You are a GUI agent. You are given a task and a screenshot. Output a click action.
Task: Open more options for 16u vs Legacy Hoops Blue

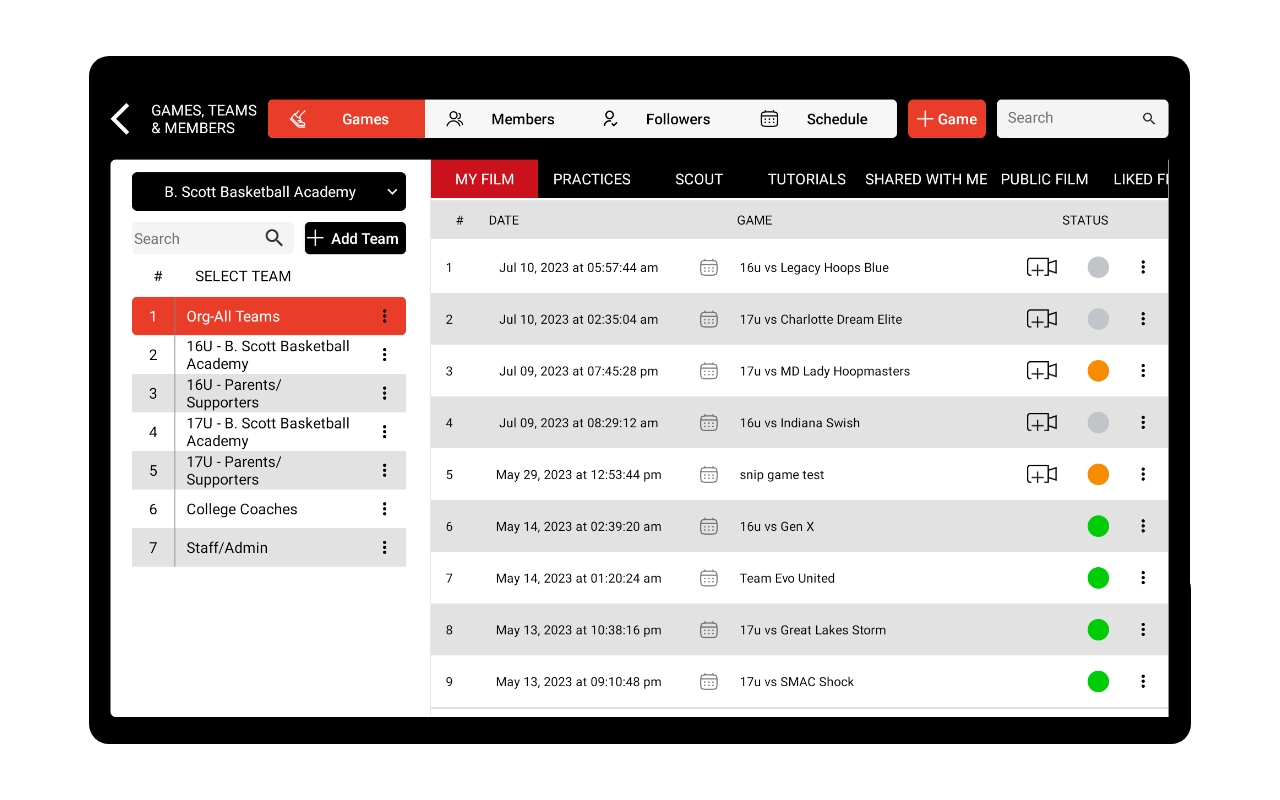point(1143,267)
